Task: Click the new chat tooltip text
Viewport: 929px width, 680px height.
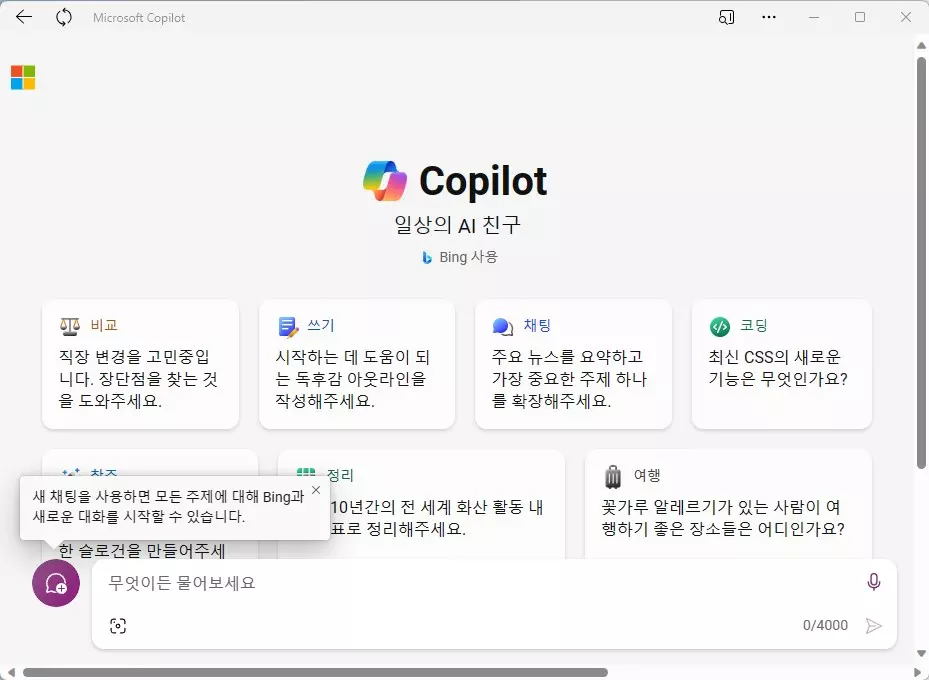Action: click(168, 506)
